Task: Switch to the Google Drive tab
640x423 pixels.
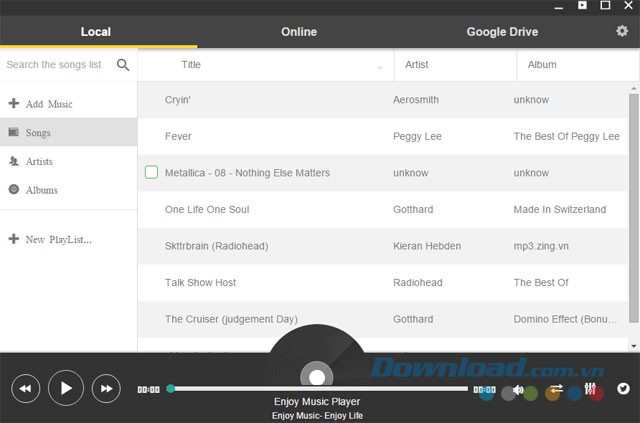Action: pos(502,32)
